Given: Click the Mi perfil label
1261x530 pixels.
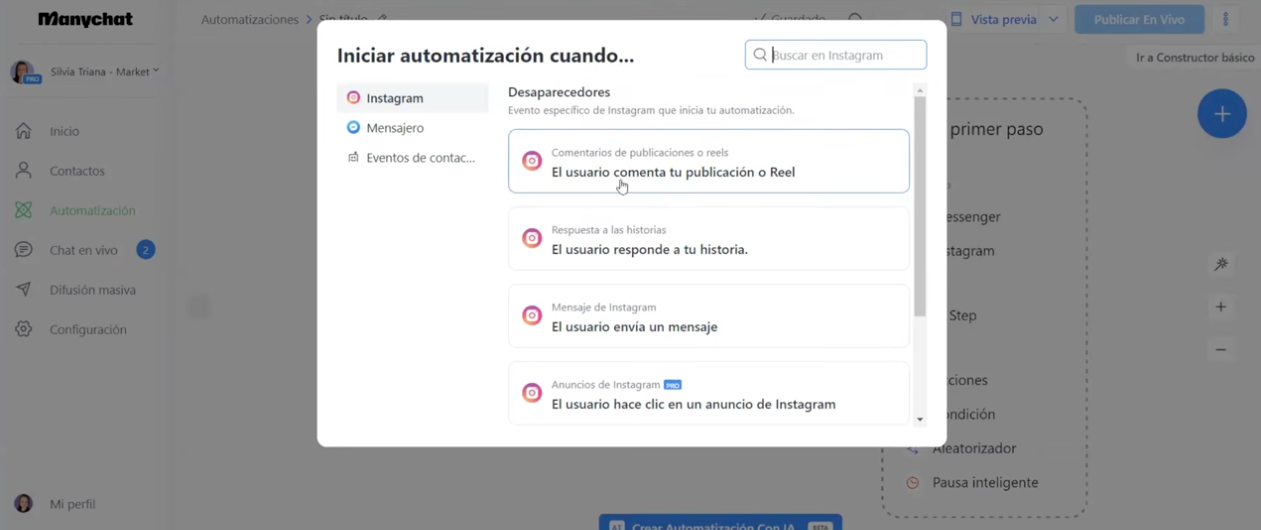Looking at the screenshot, I should point(73,504).
